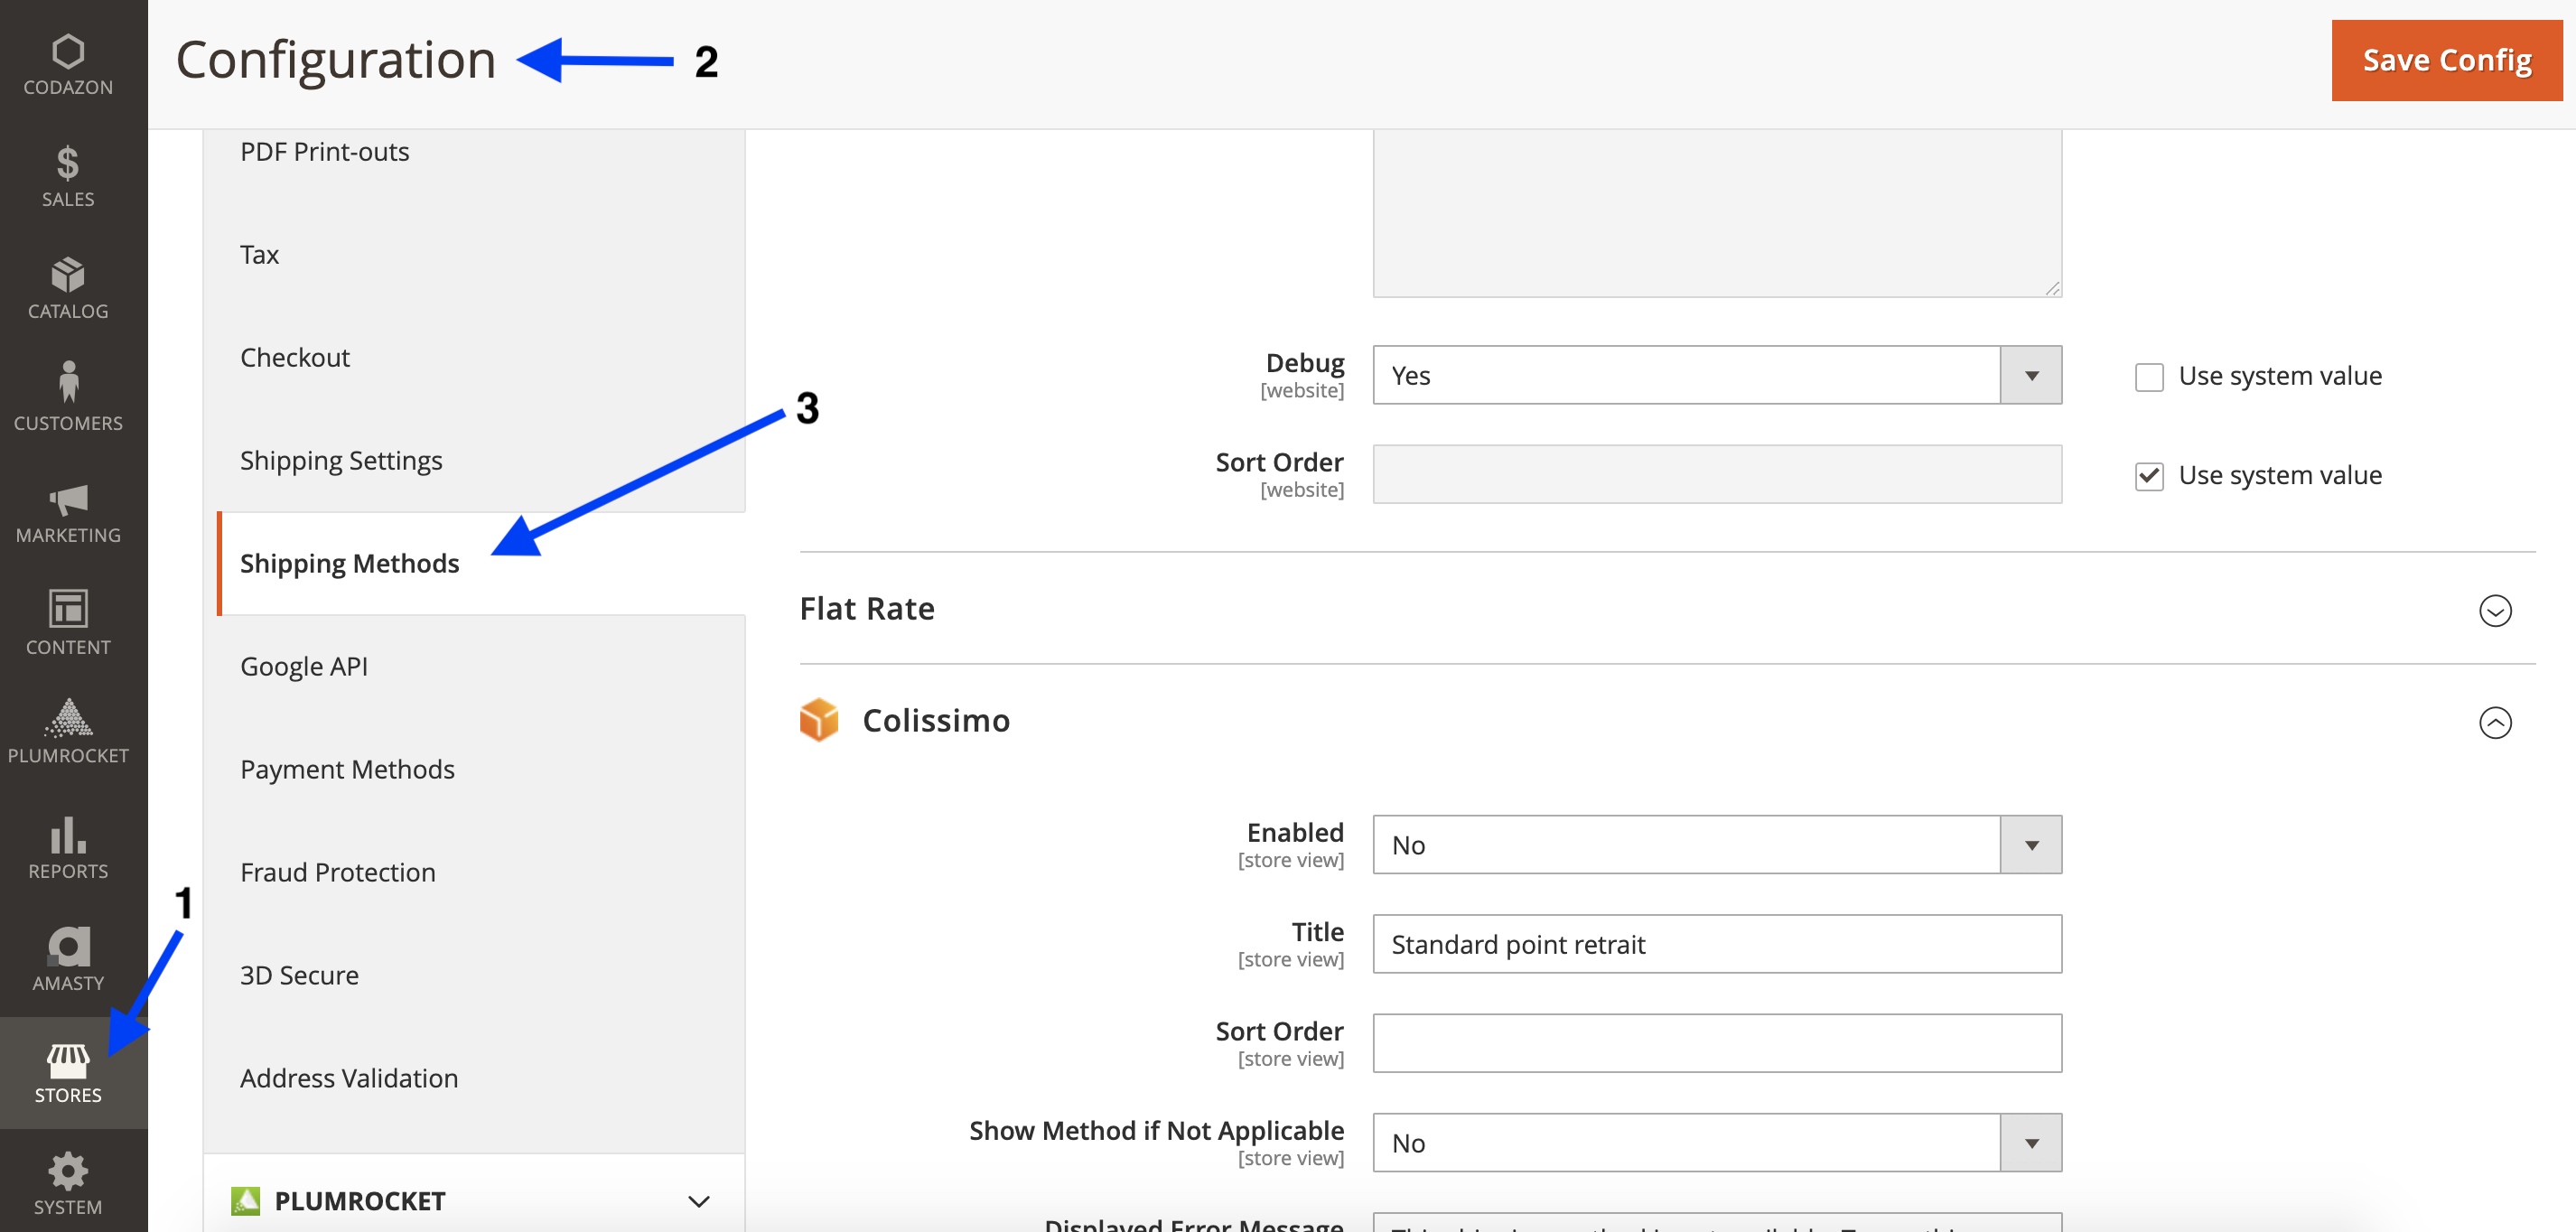Switch to Payment Methods settings
2576x1232 pixels.
click(346, 768)
